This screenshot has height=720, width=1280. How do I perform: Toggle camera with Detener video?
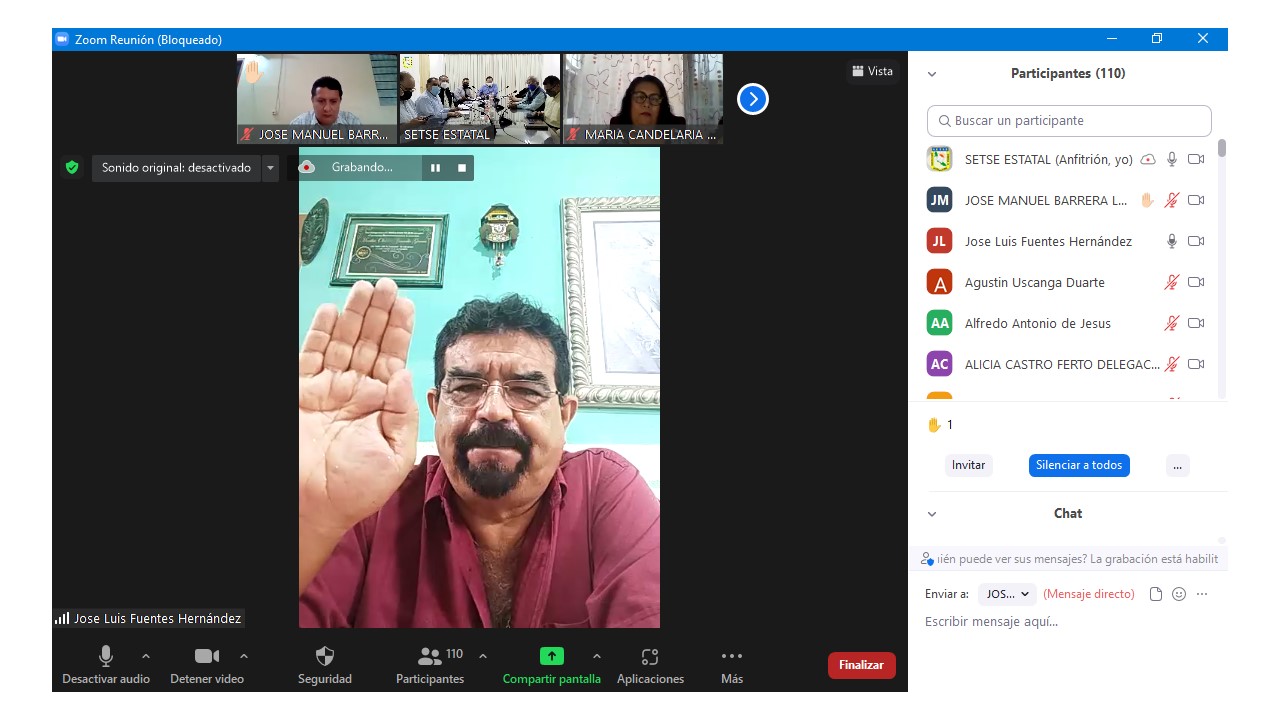coord(207,666)
